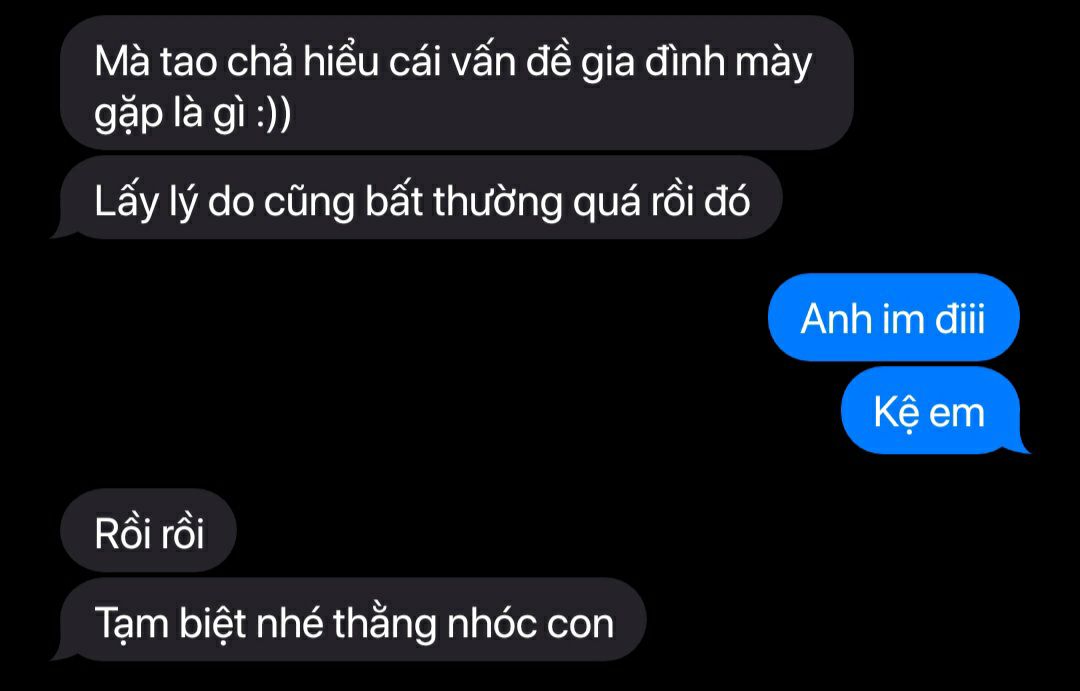Click the message starting "Mà tao chả hiểu"
The image size is (1080, 691).
(457, 83)
